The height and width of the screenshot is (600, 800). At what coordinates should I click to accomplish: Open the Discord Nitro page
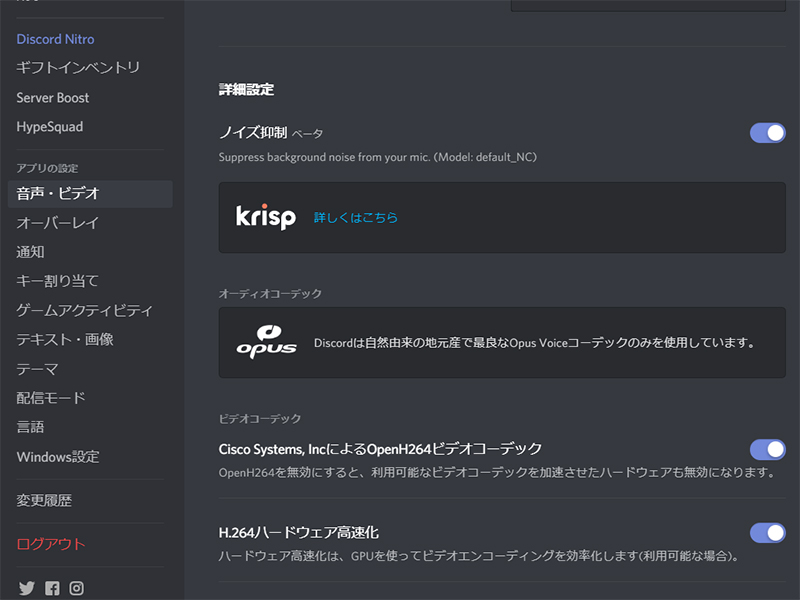tap(55, 39)
